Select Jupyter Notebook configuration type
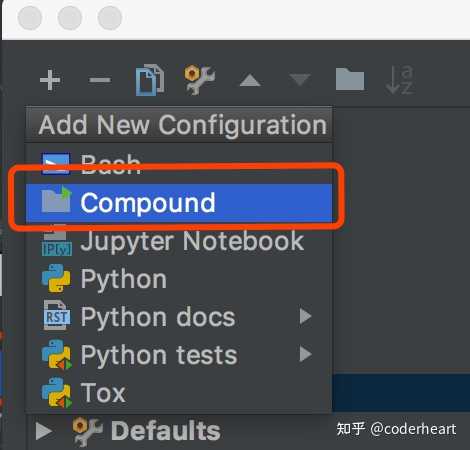This screenshot has height=450, width=470. pyautogui.click(x=179, y=241)
